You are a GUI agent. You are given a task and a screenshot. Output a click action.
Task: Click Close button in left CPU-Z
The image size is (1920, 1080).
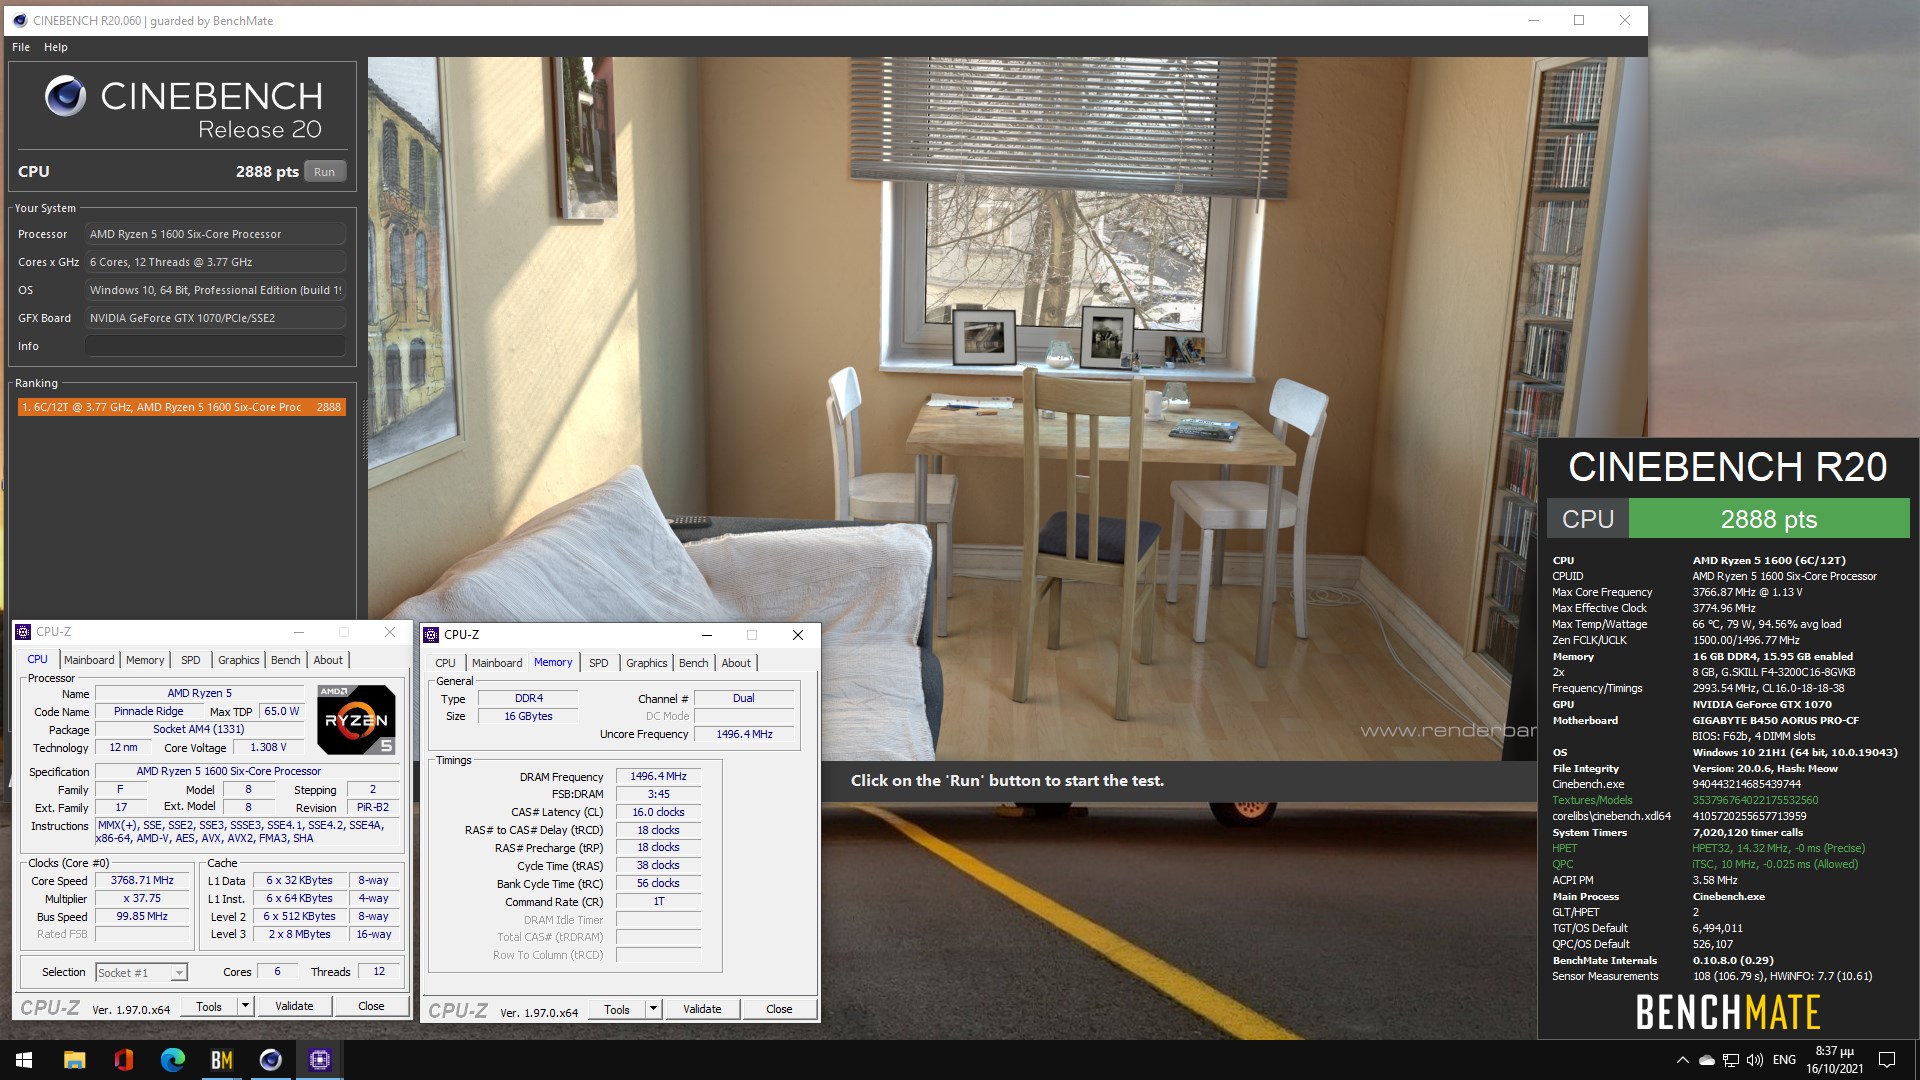coord(371,1007)
